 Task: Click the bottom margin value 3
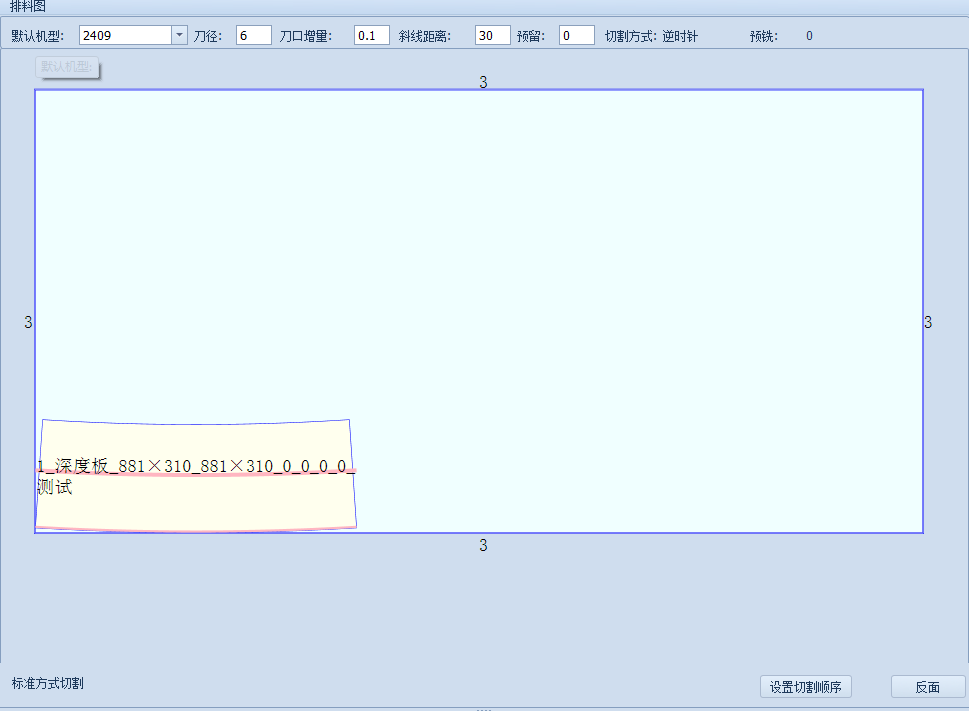click(483, 545)
